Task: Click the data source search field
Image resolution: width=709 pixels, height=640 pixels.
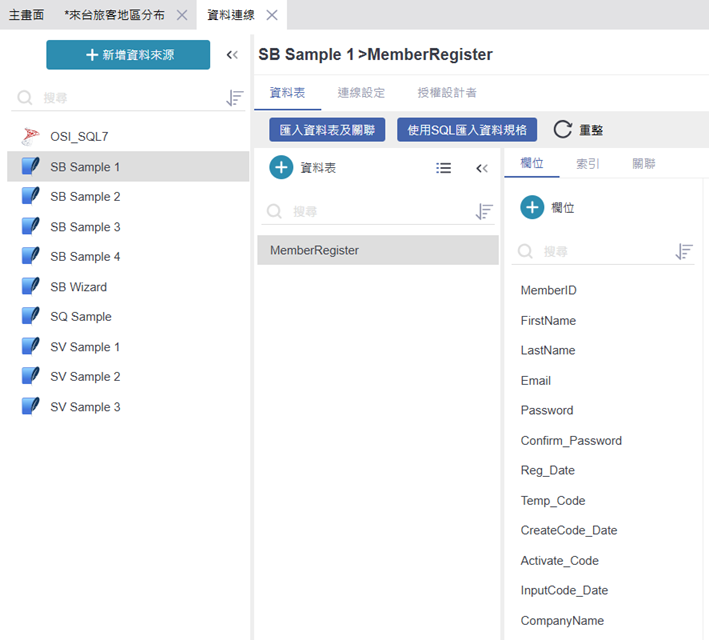Action: tap(120, 98)
